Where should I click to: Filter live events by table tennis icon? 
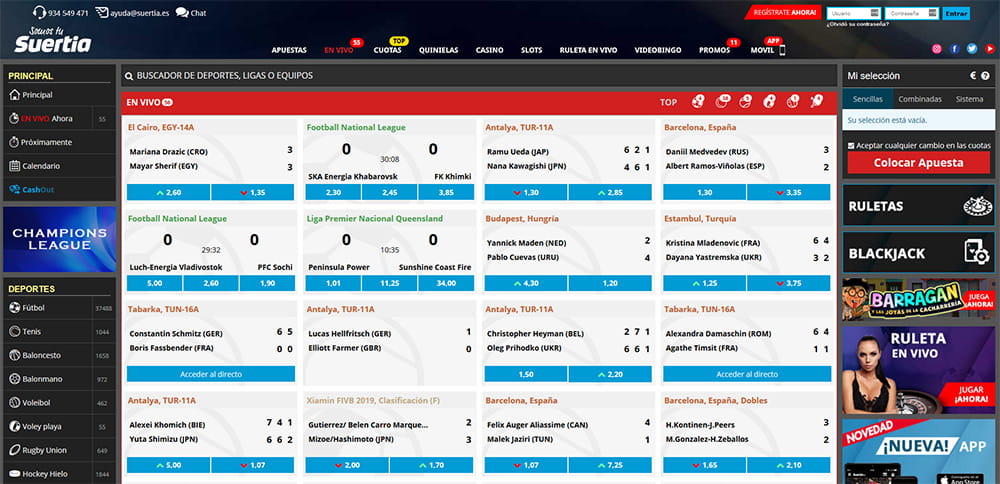(x=817, y=101)
